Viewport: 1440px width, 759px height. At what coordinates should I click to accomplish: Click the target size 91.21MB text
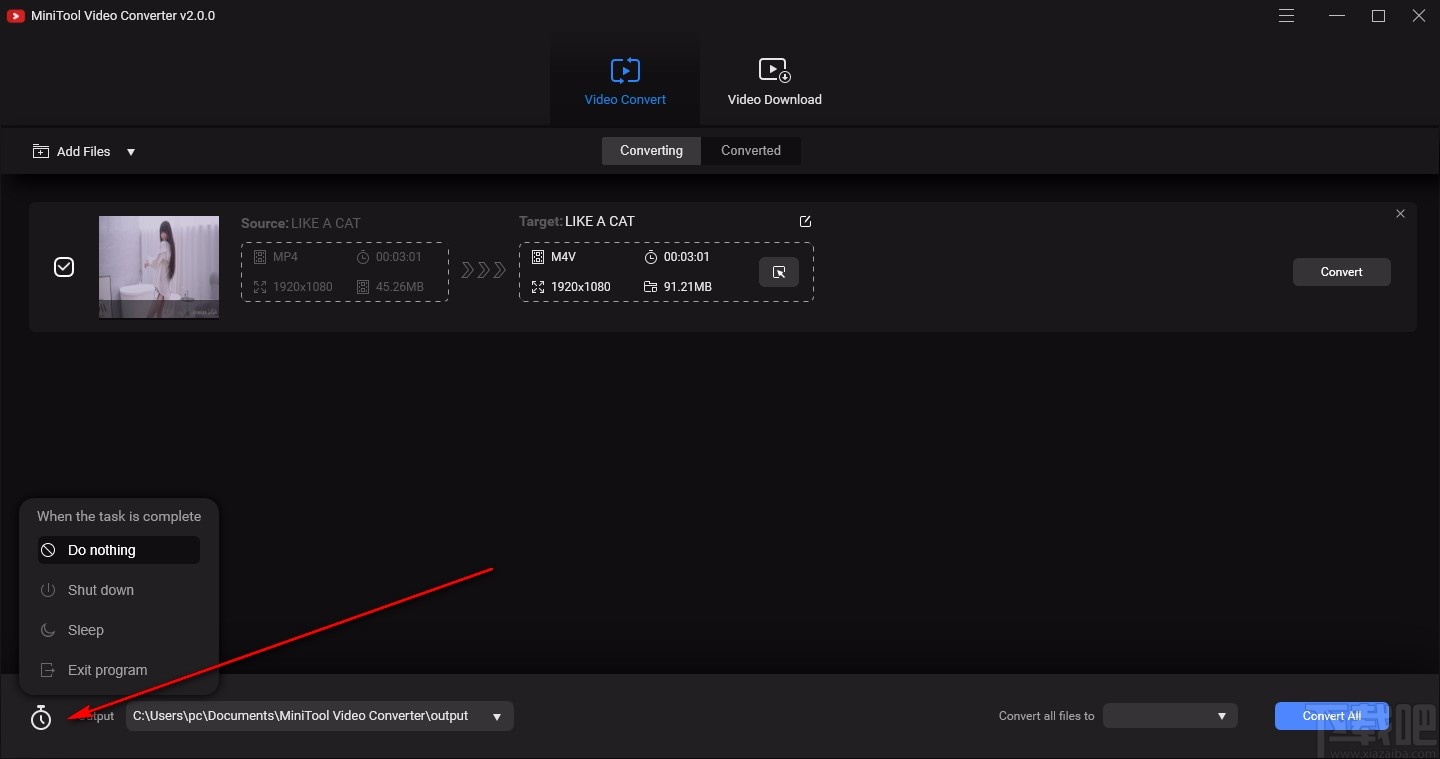688,287
